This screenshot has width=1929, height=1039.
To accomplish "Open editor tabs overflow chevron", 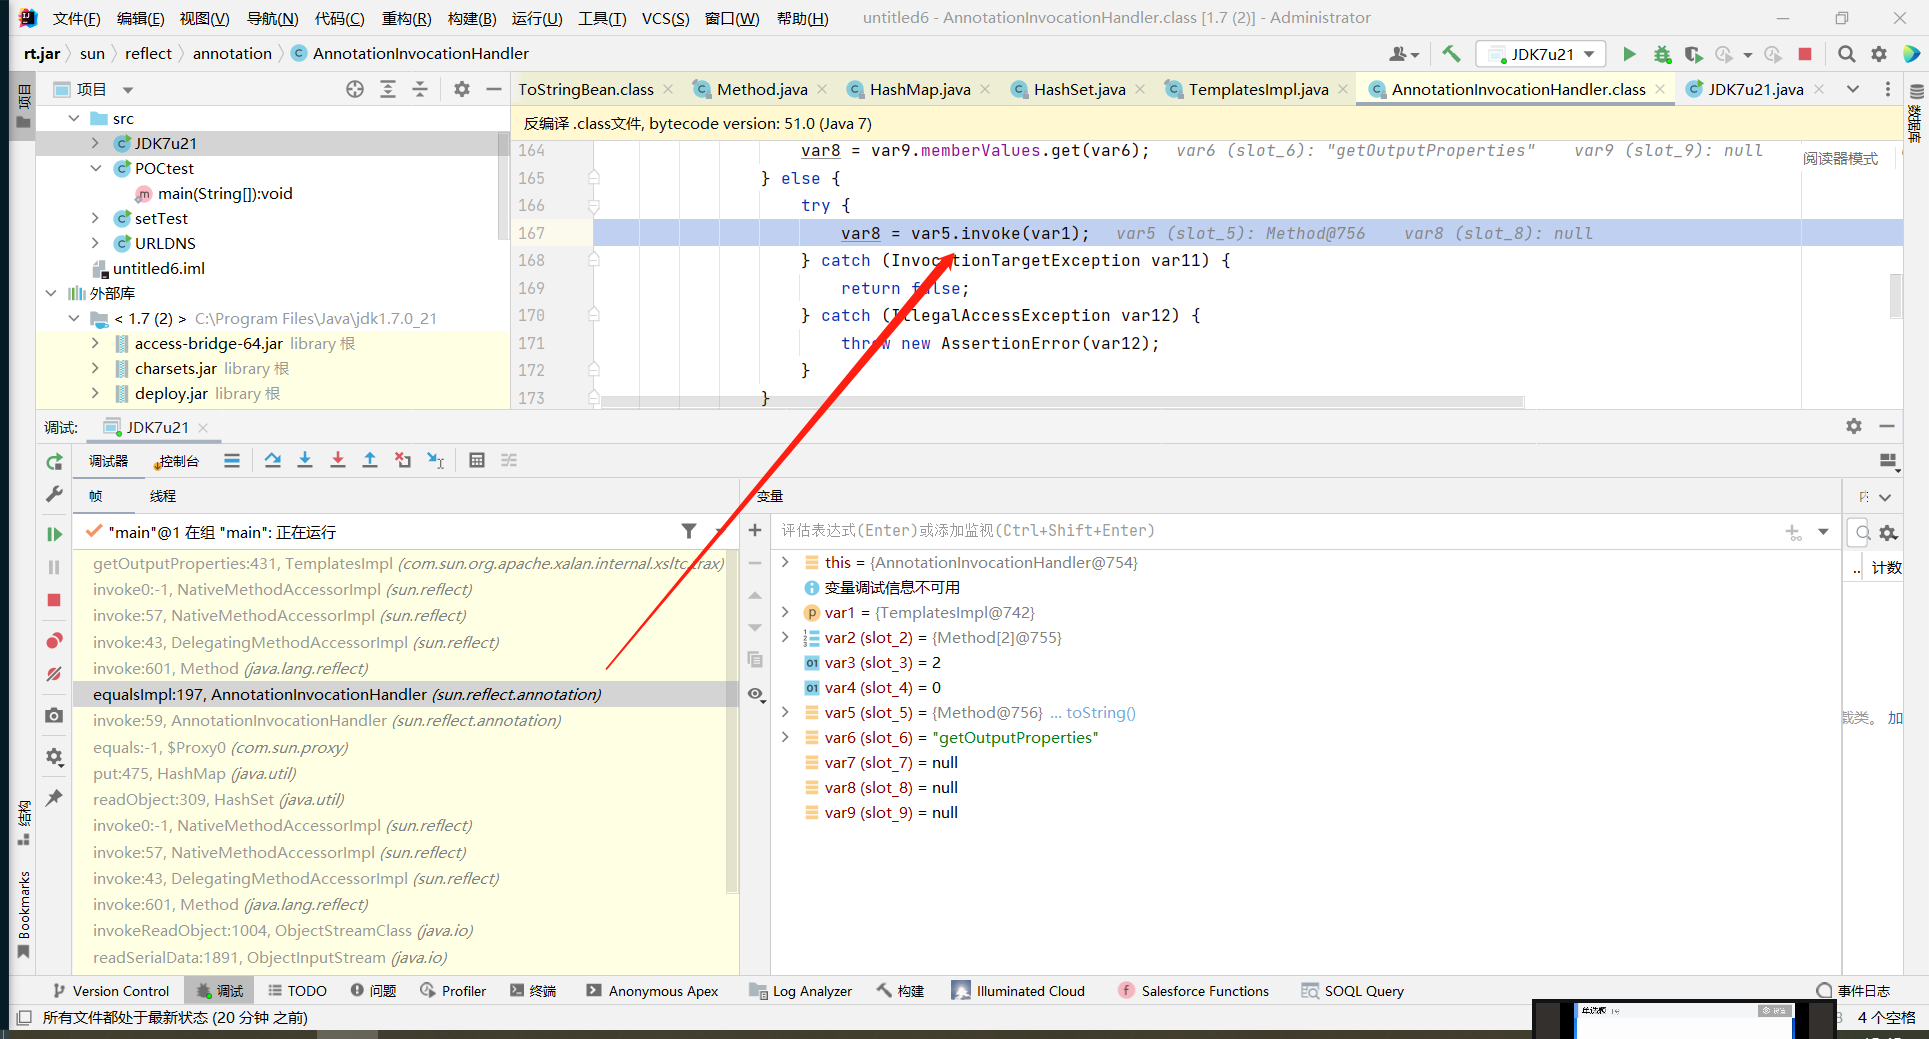I will [x=1853, y=89].
